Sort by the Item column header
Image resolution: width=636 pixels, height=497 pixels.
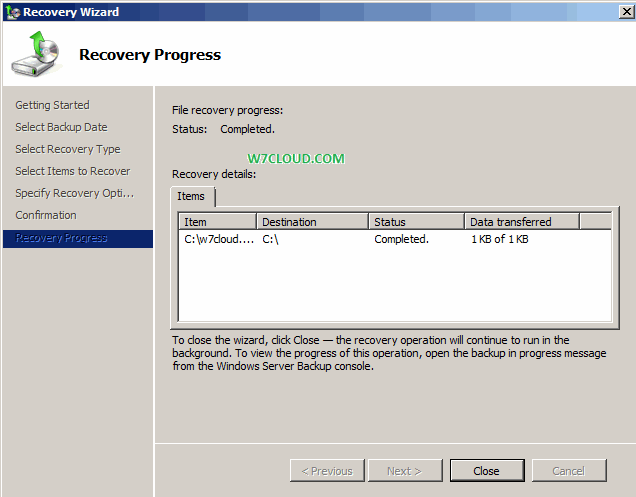[217, 222]
